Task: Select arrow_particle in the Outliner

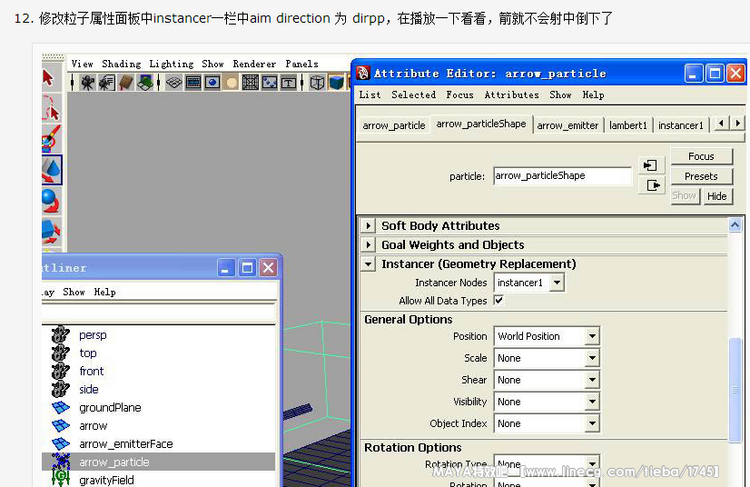Action: click(158, 462)
